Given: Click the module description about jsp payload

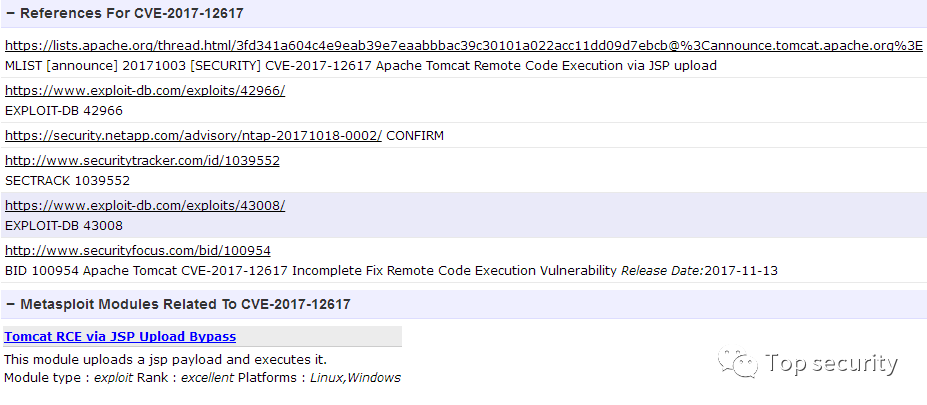Looking at the screenshot, I should pyautogui.click(x=166, y=359).
